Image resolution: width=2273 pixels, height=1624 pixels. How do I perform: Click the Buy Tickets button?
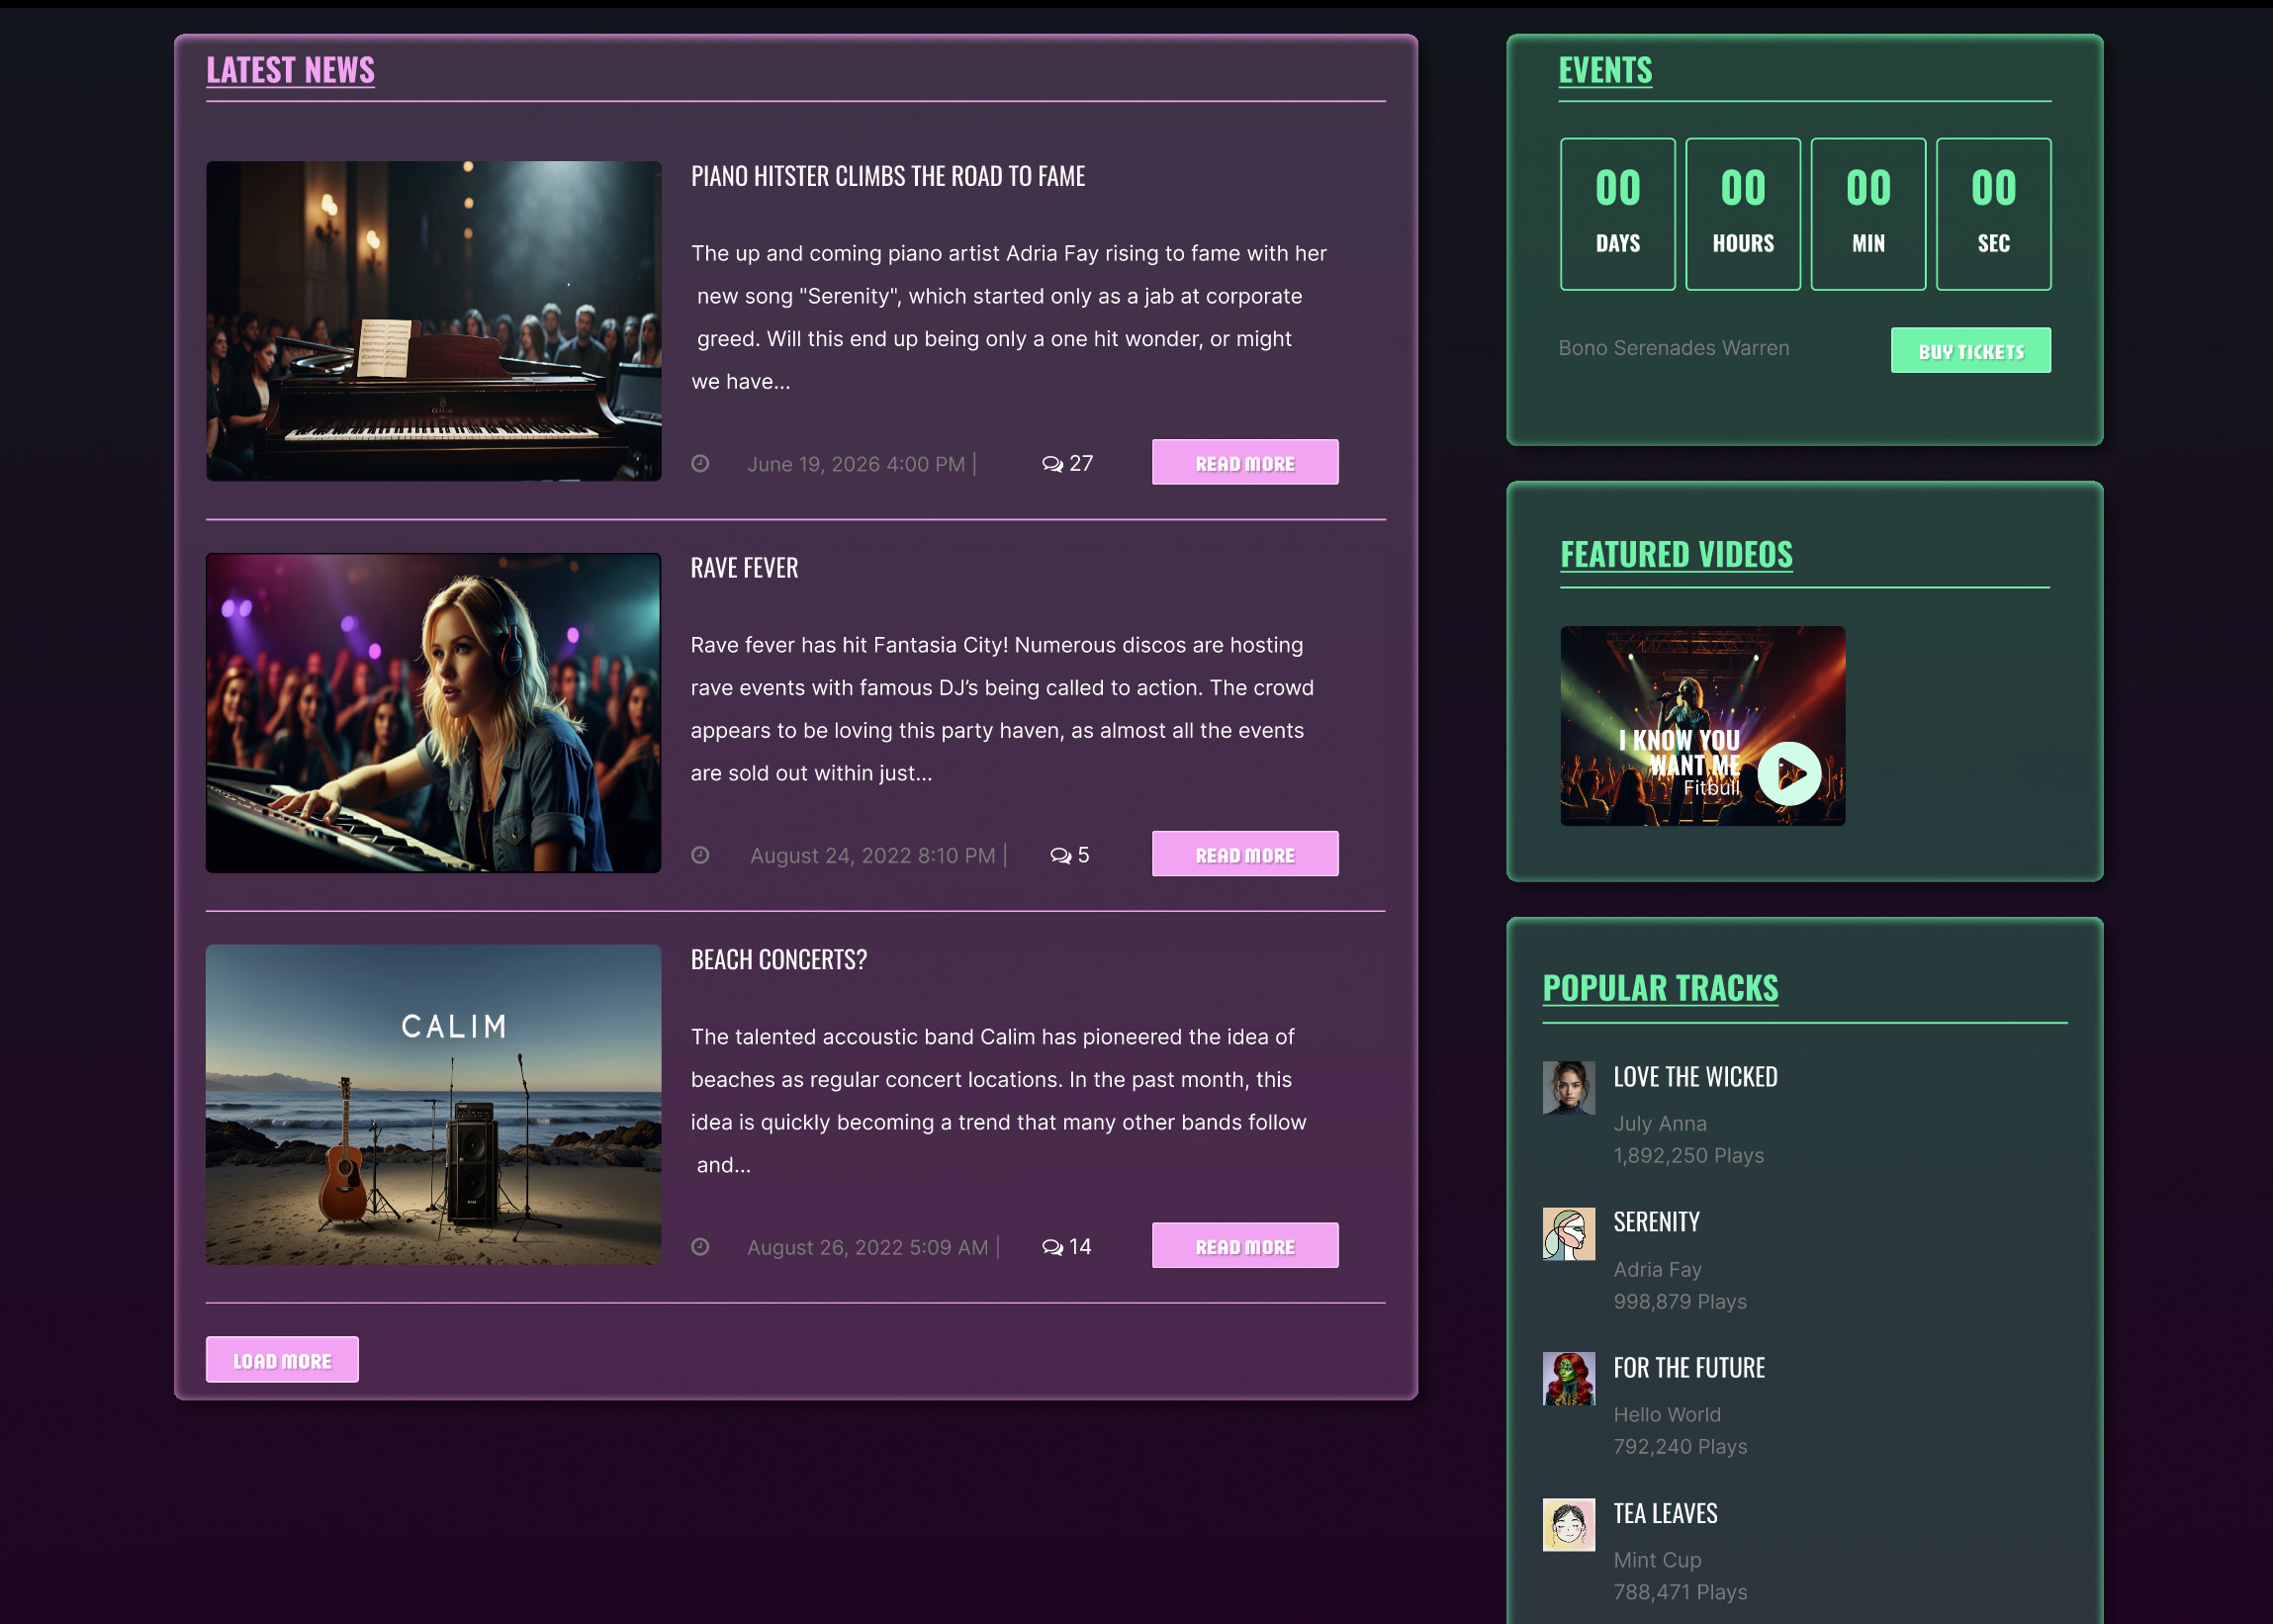click(1970, 350)
